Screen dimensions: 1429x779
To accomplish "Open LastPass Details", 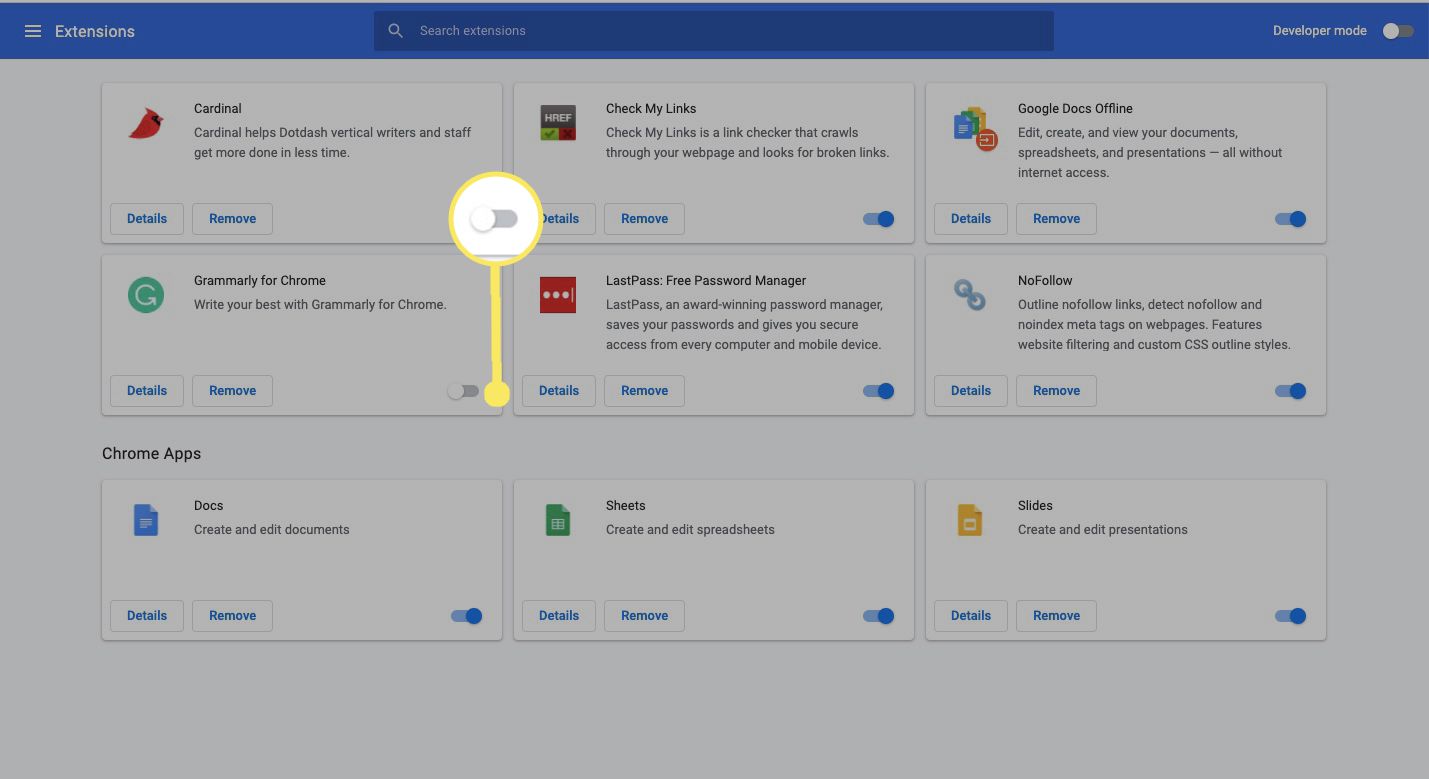I will pyautogui.click(x=559, y=391).
